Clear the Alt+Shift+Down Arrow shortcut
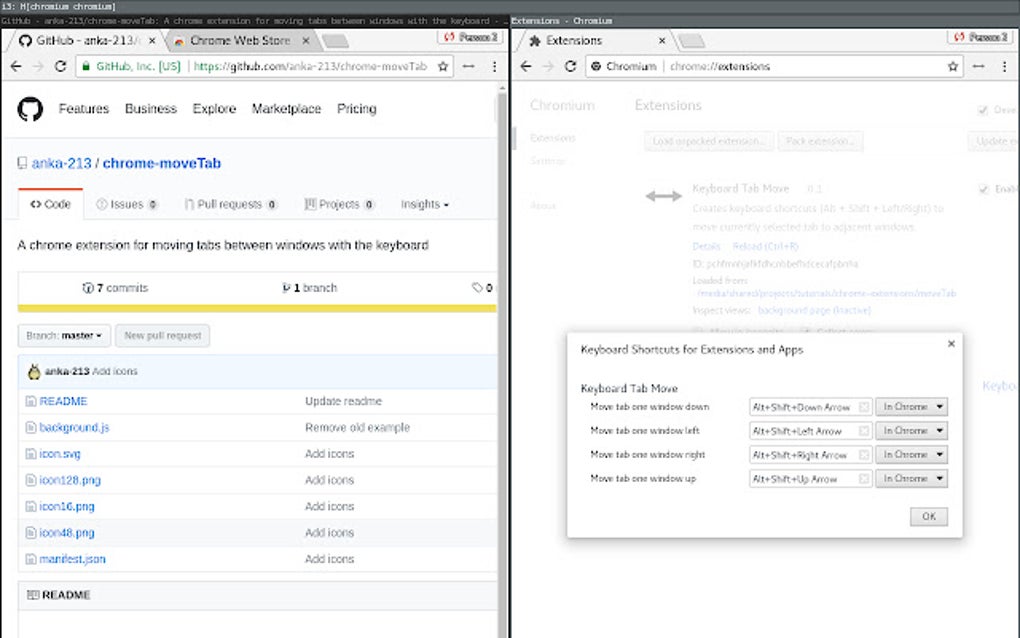 tap(864, 407)
